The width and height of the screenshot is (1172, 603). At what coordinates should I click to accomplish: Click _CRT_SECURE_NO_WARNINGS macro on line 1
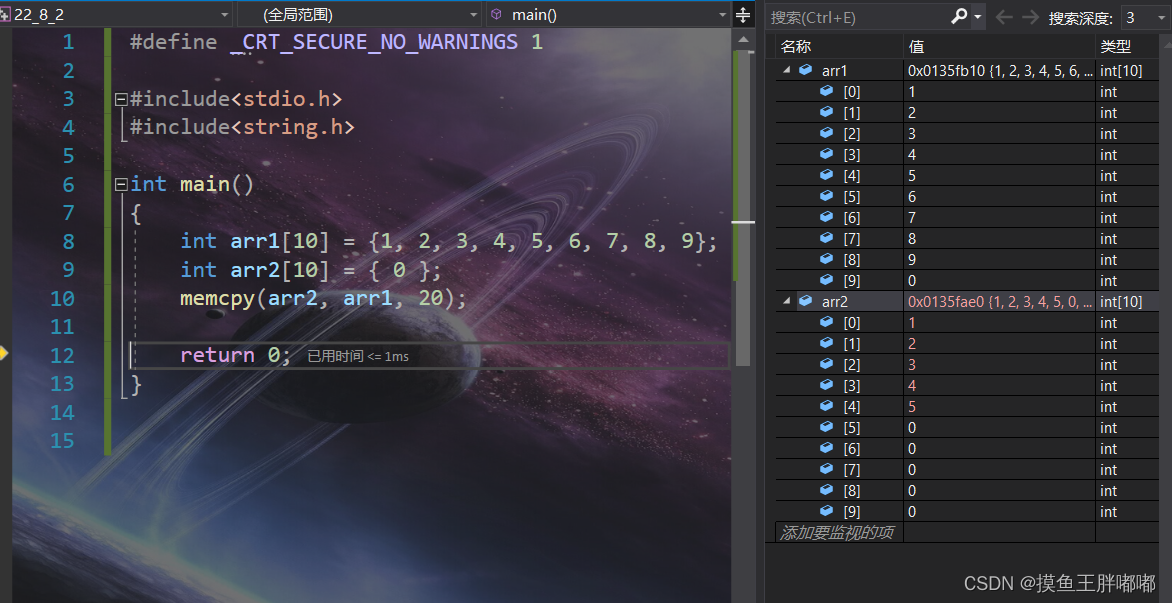pyautogui.click(x=374, y=42)
